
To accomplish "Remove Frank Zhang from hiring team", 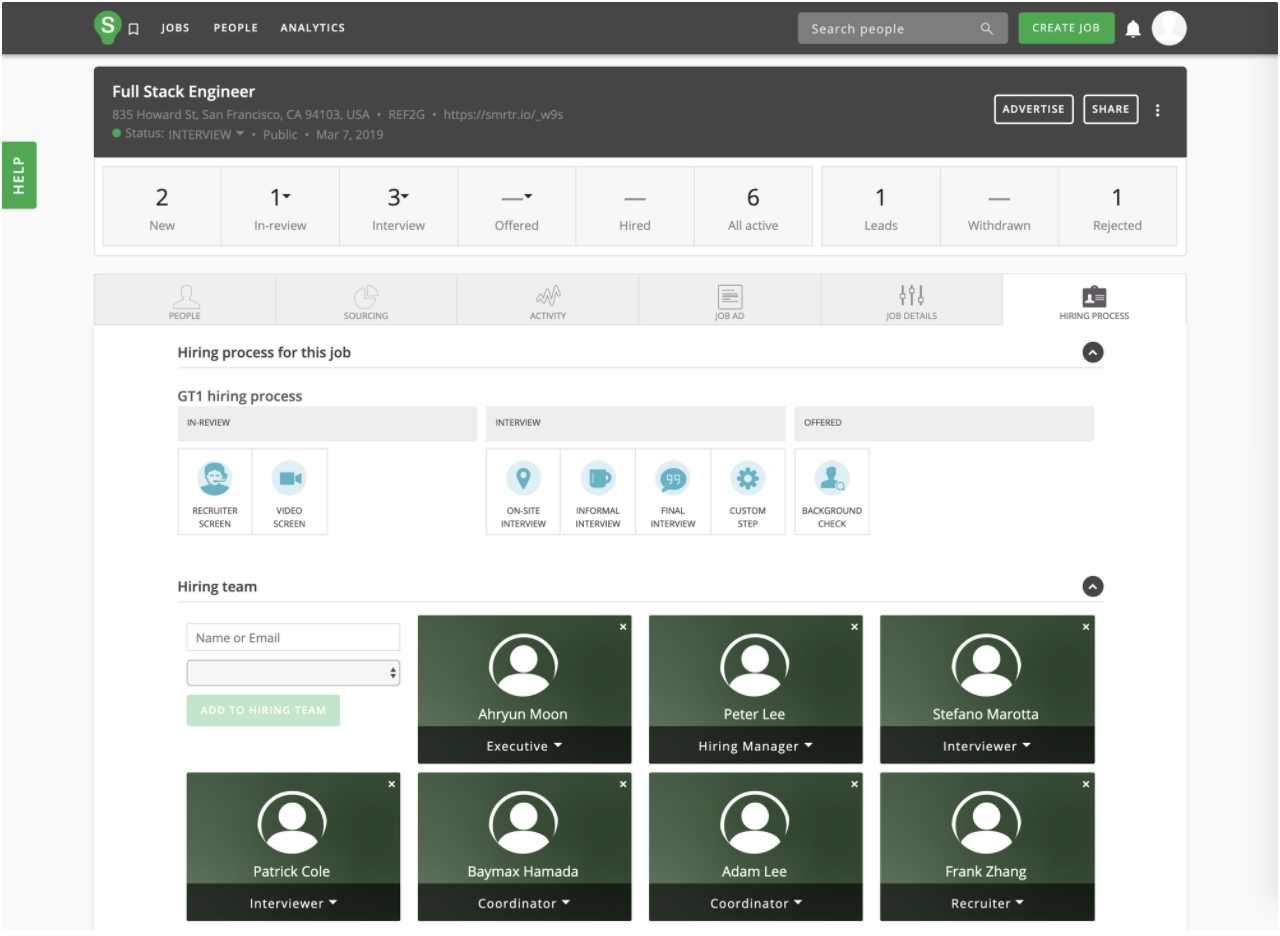I will (1086, 785).
